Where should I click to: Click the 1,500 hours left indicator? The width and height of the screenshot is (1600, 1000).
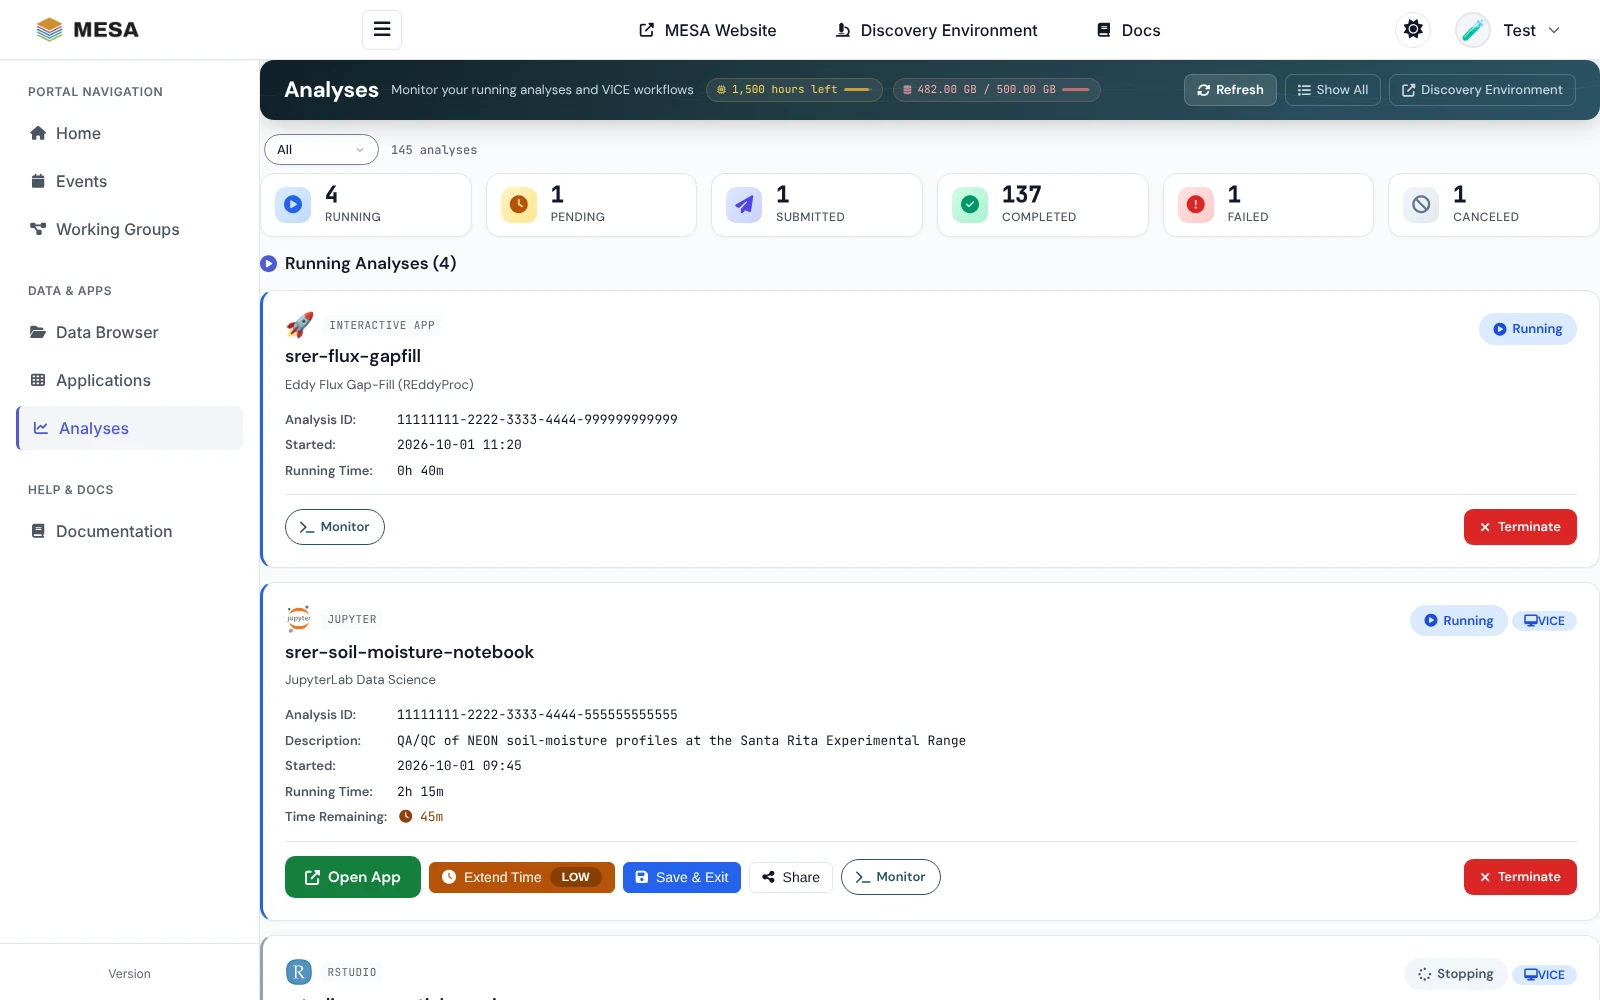pyautogui.click(x=794, y=90)
